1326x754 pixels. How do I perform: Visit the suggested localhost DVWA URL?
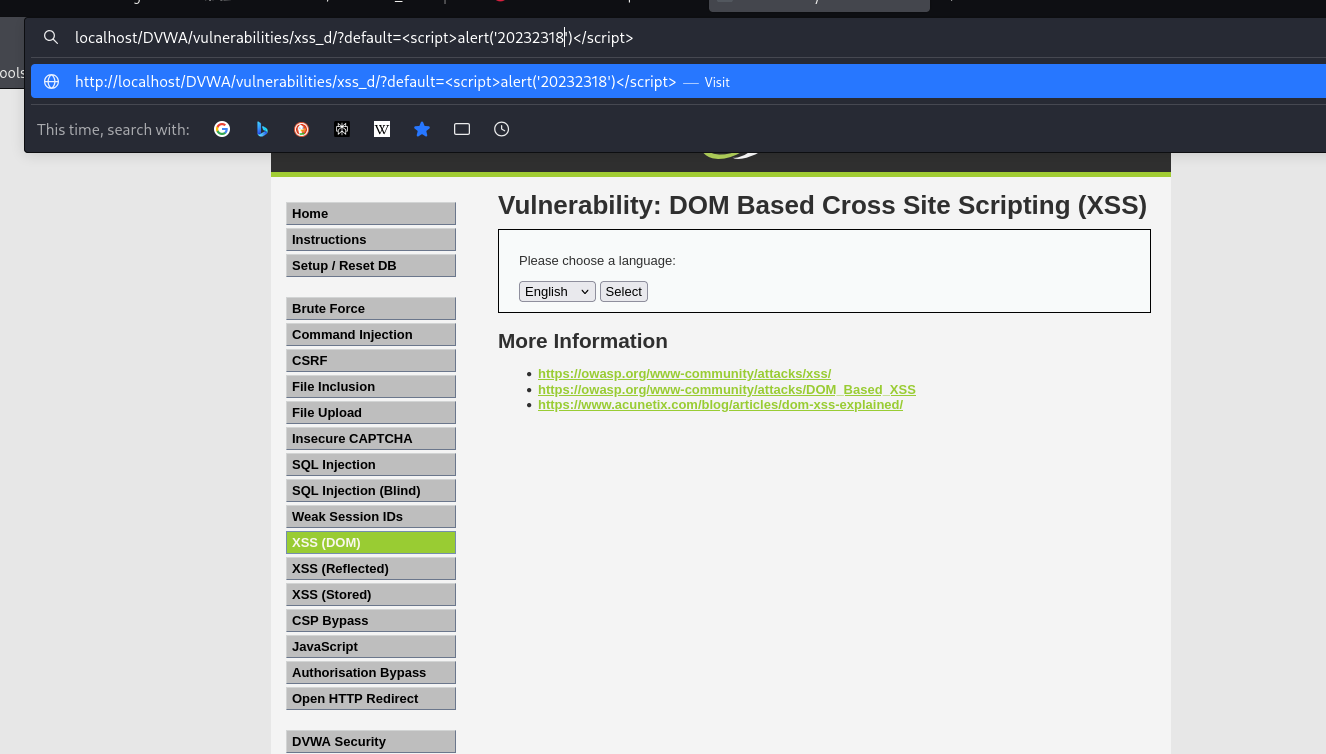point(678,82)
